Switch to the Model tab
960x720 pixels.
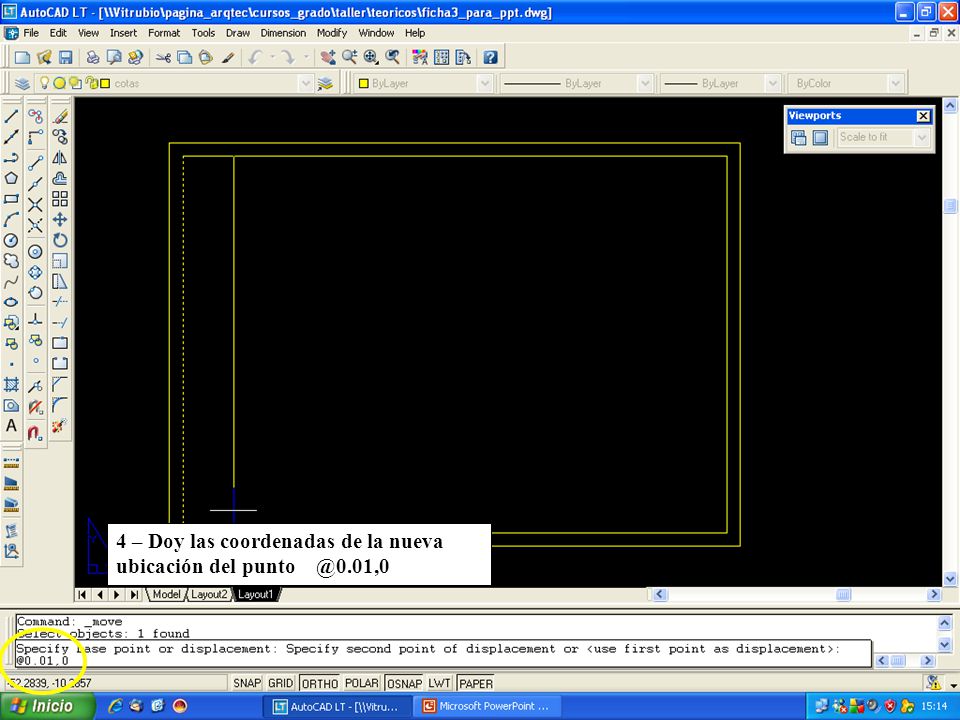[166, 594]
